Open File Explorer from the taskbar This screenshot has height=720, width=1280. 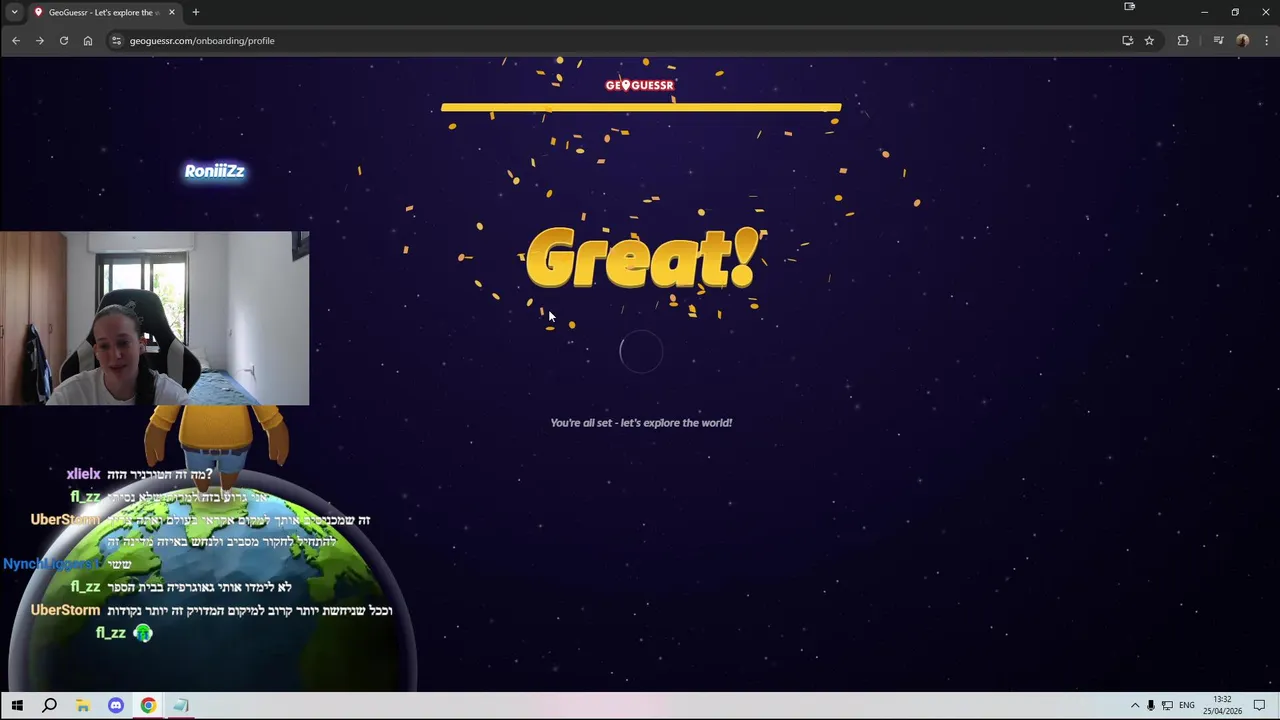pyautogui.click(x=82, y=706)
